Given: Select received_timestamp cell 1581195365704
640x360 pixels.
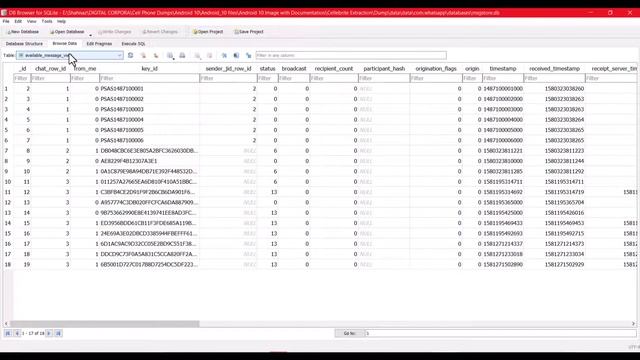Looking at the screenshot, I should 554,202.
